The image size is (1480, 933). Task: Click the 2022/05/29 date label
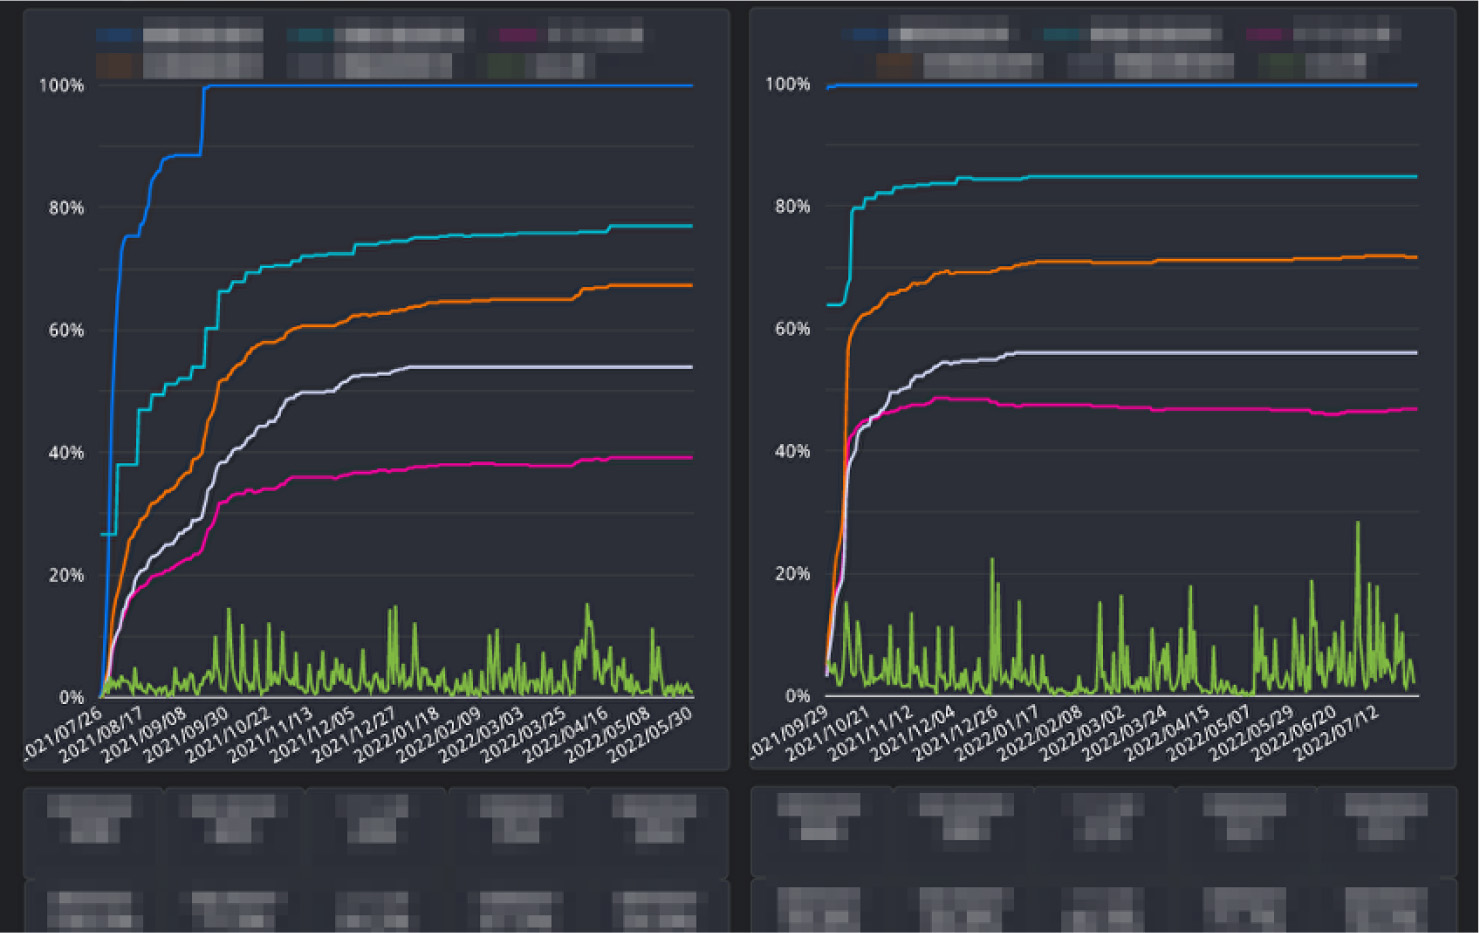point(1250,734)
